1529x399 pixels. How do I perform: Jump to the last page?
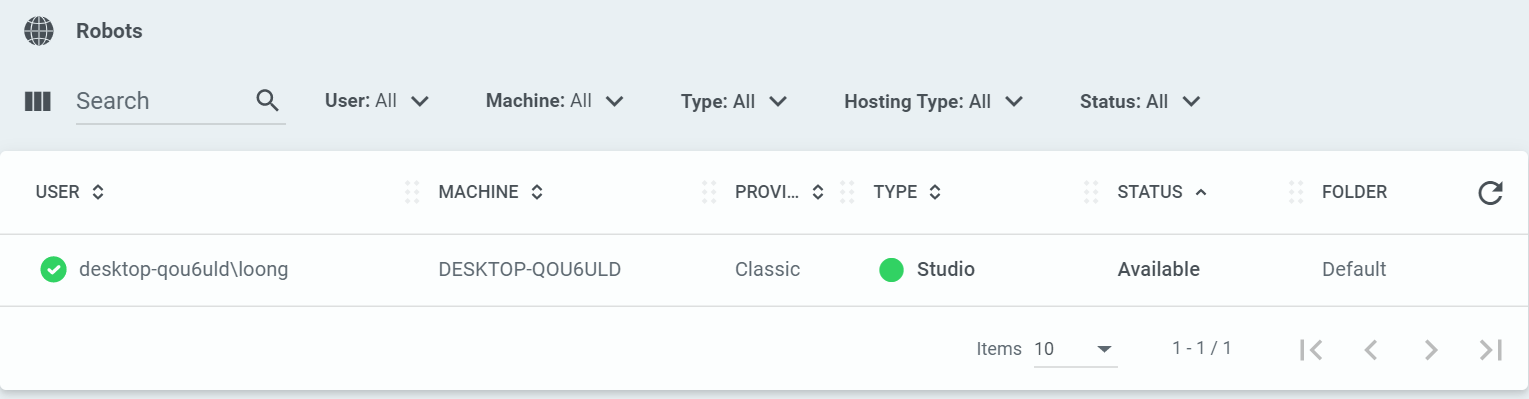tap(1491, 349)
